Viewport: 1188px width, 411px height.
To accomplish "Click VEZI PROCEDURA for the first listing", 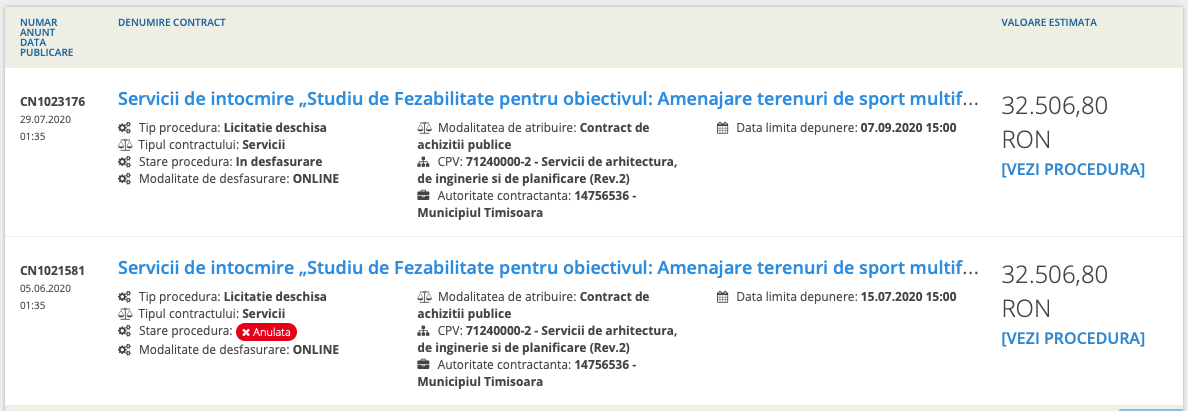I will point(1073,169).
